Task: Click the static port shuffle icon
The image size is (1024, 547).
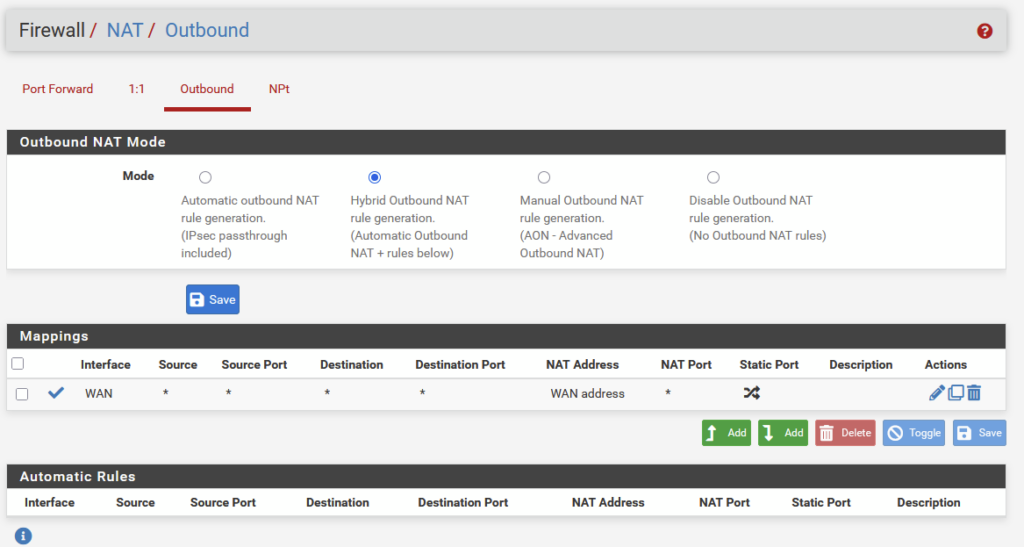Action: (751, 393)
